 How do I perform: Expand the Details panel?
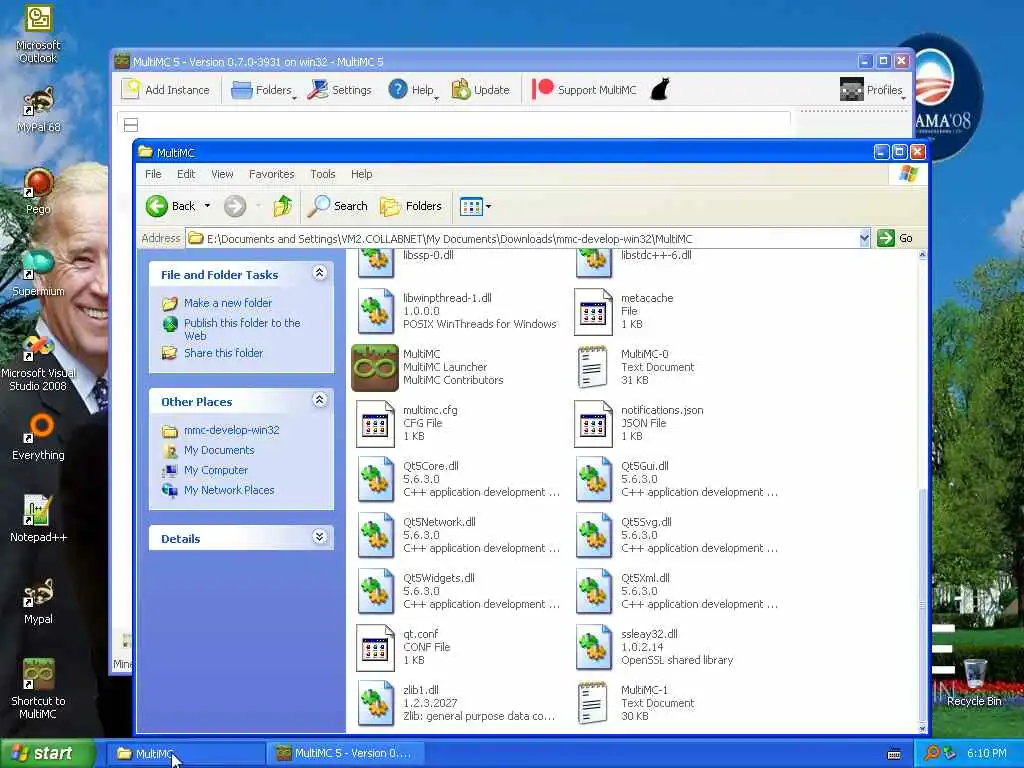point(319,537)
